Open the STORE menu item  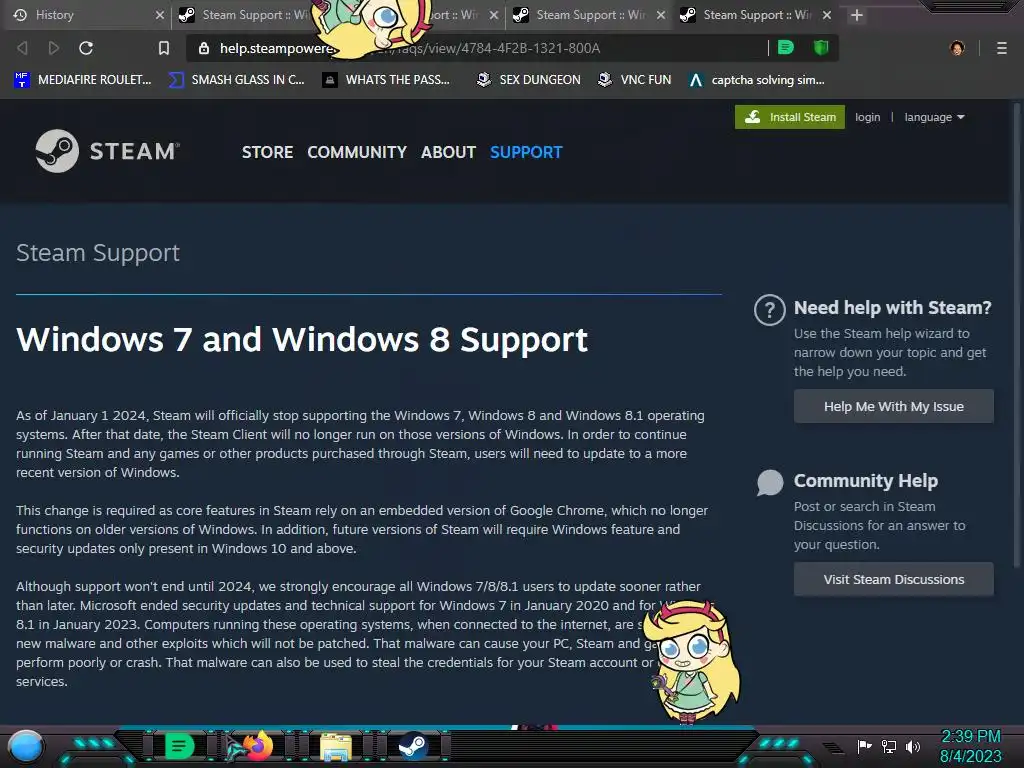pyautogui.click(x=267, y=152)
